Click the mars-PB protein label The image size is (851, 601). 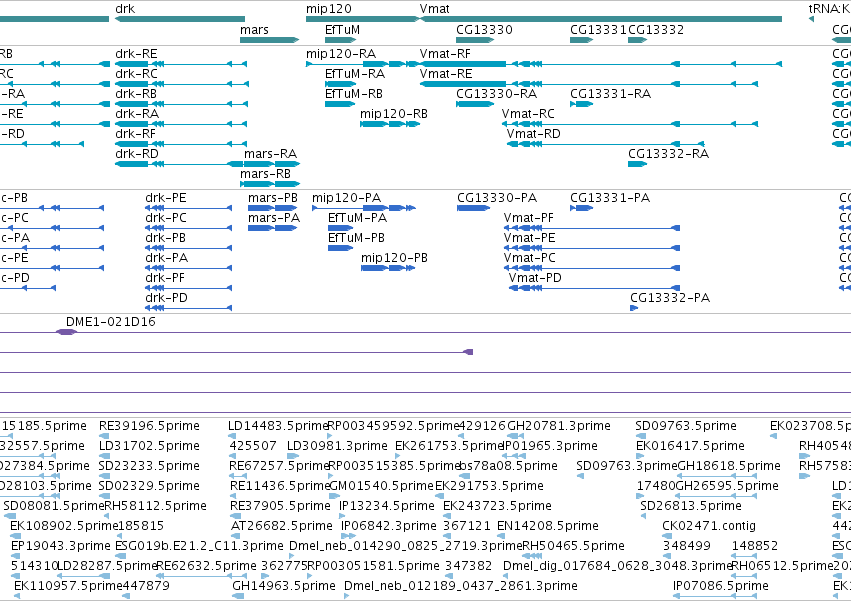pos(272,198)
